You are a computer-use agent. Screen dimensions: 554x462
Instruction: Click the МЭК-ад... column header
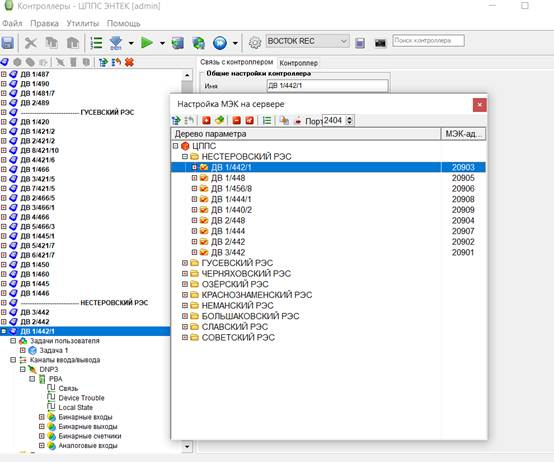tap(463, 134)
